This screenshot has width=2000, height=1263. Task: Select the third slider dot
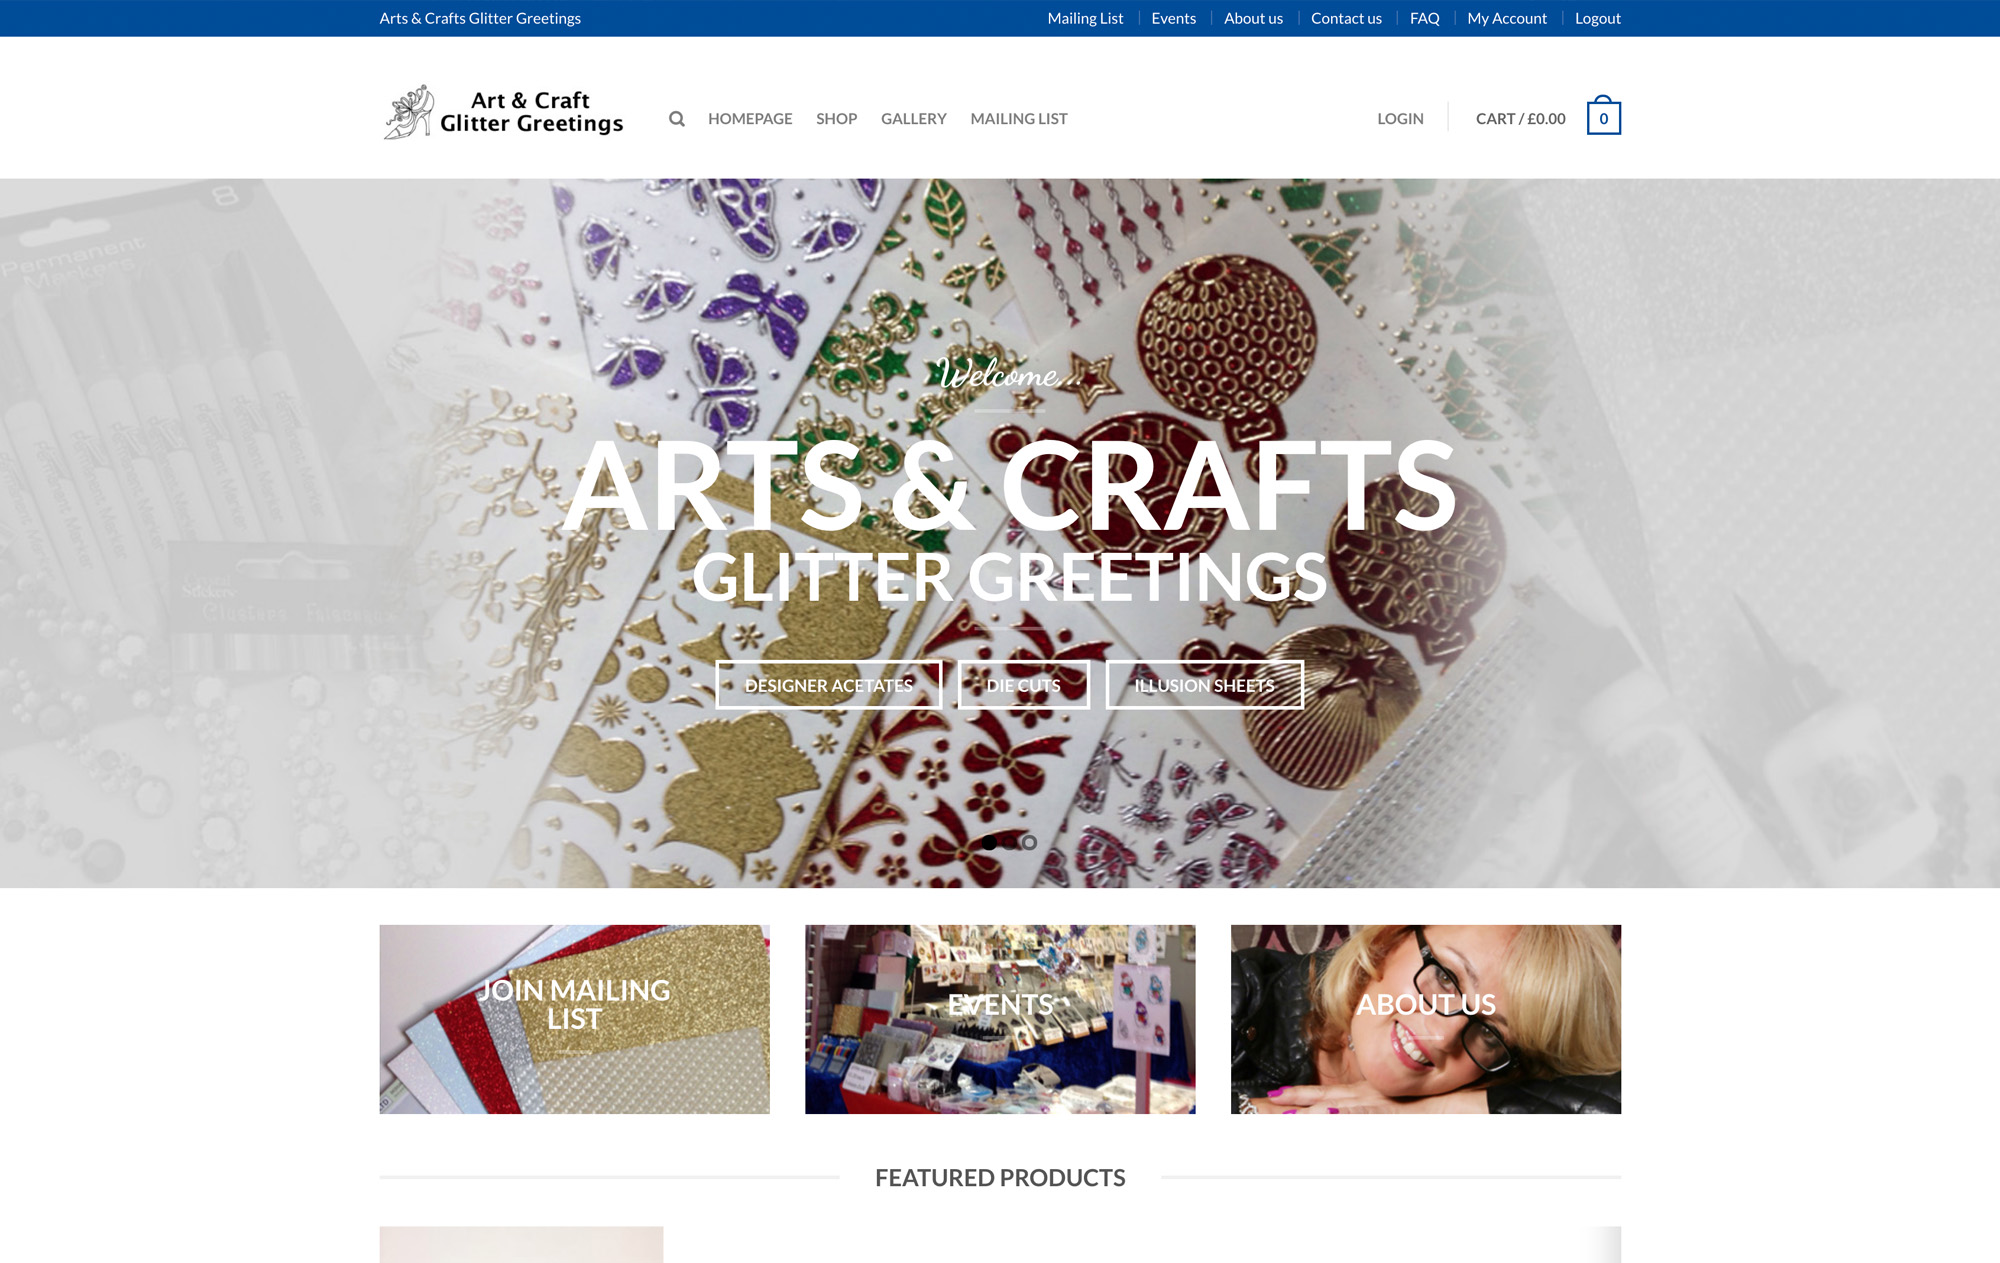click(x=1029, y=843)
